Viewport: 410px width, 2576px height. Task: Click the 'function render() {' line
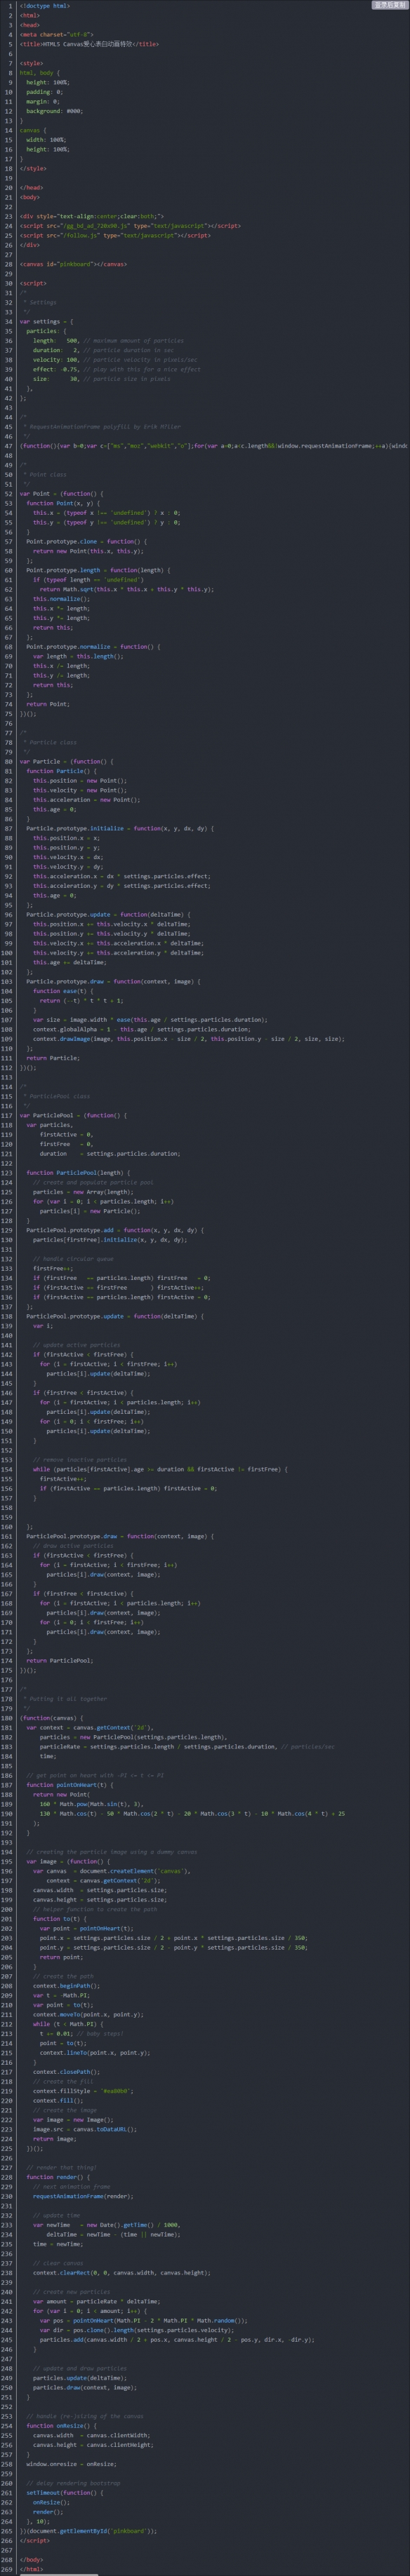(x=58, y=2178)
